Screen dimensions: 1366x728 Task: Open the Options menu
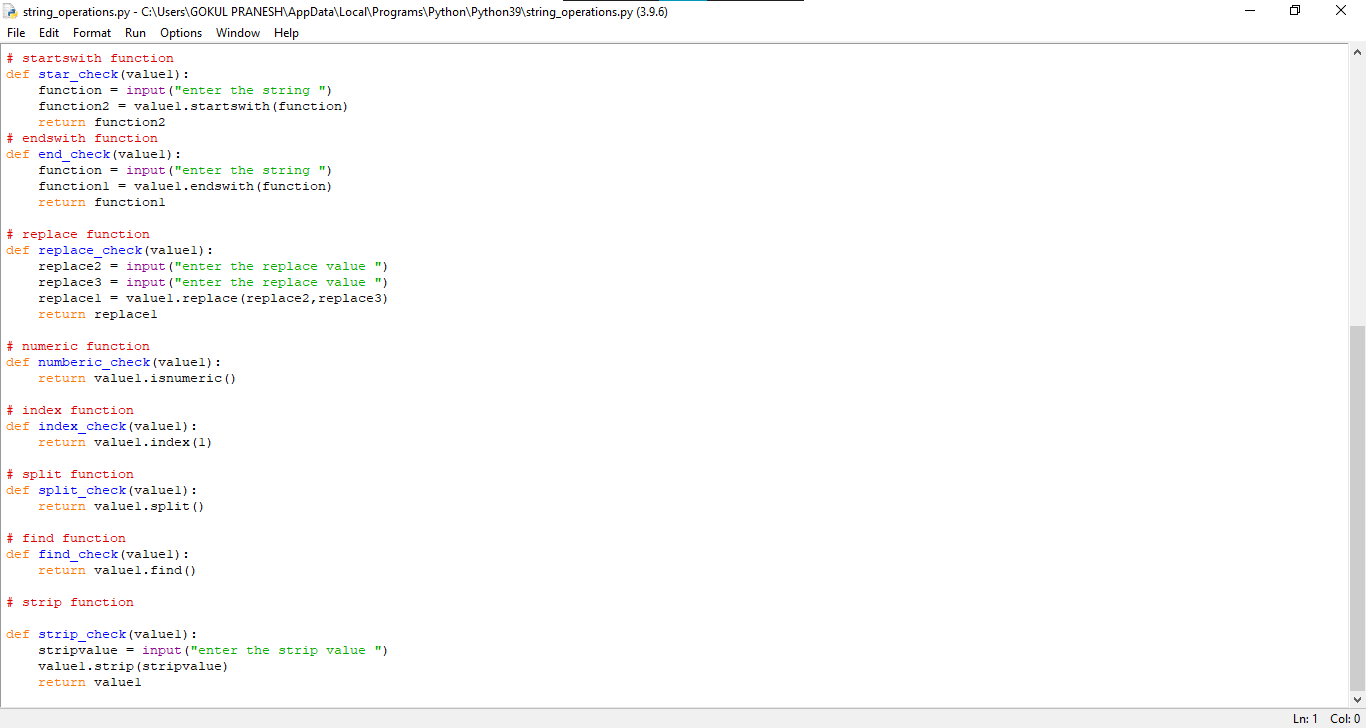(181, 33)
